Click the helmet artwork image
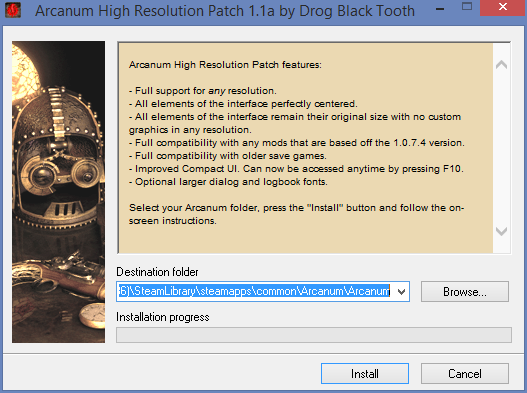The image size is (527, 393). (58, 192)
